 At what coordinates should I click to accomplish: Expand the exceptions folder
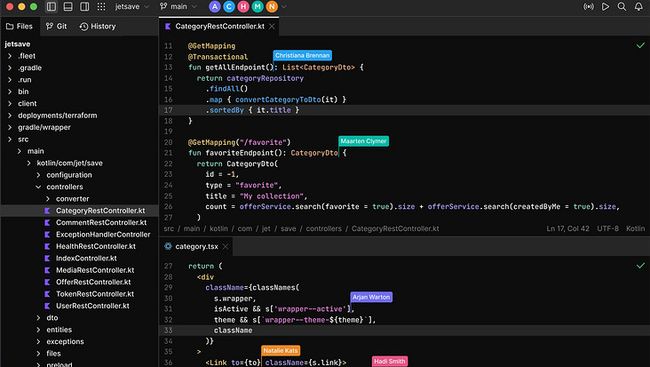(39, 342)
